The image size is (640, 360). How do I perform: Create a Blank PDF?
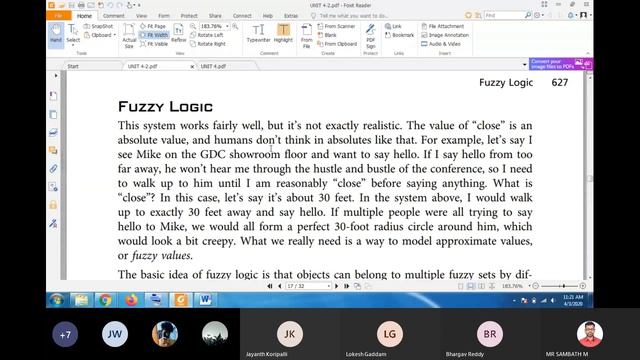click(x=327, y=35)
